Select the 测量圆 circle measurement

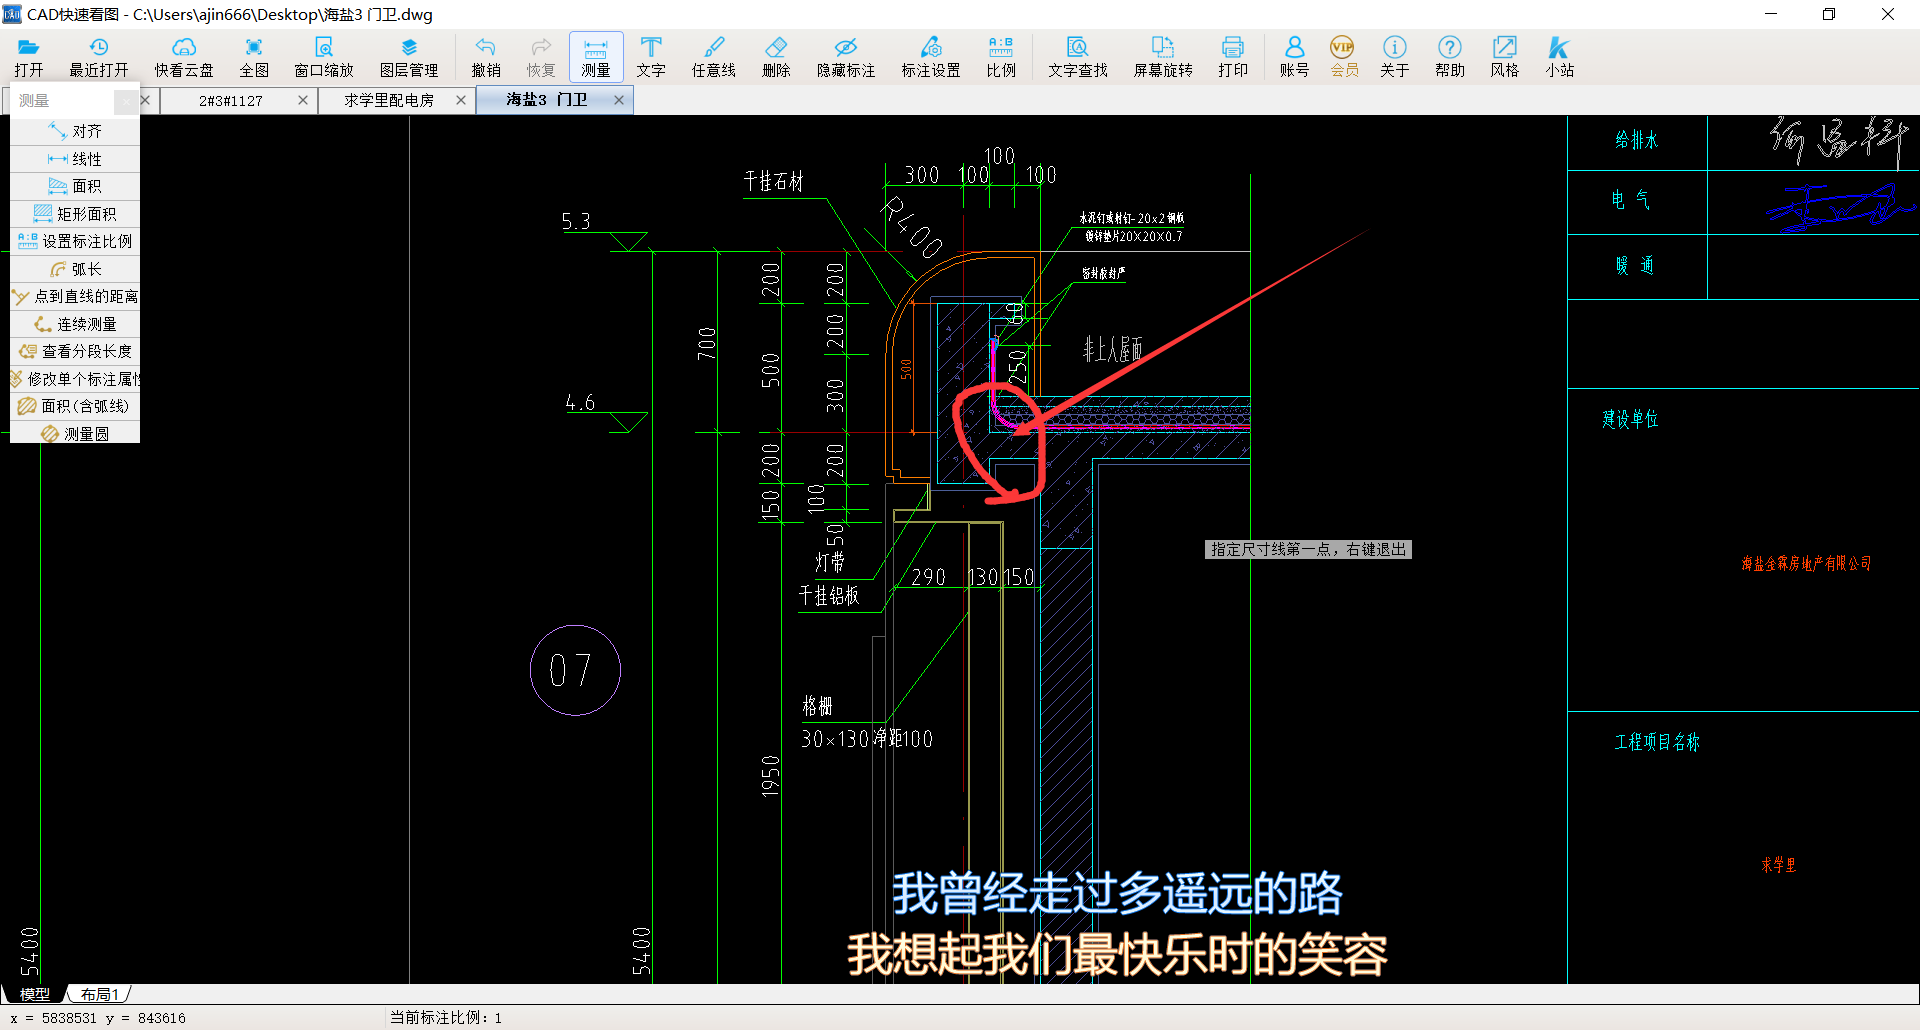pyautogui.click(x=75, y=434)
